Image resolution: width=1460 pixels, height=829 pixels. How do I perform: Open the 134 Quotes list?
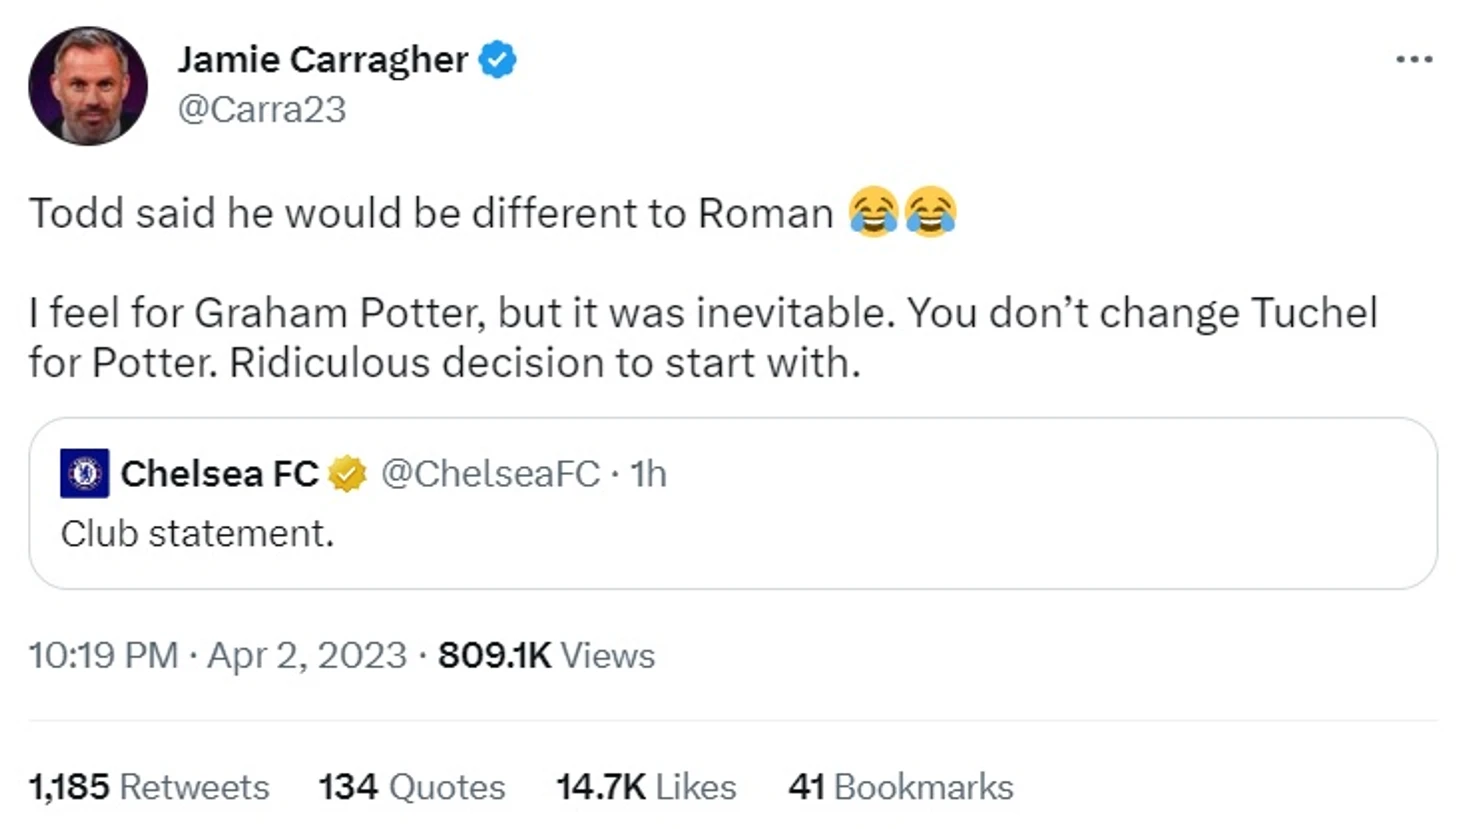pos(411,787)
